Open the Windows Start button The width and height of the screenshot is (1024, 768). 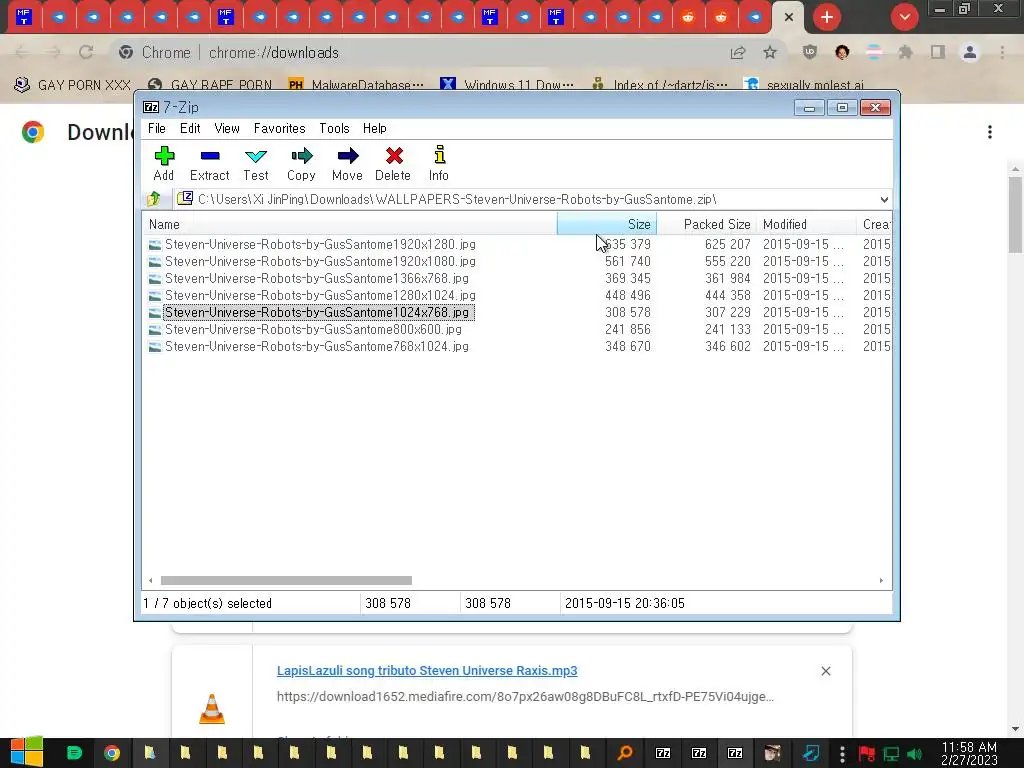pyautogui.click(x=27, y=752)
